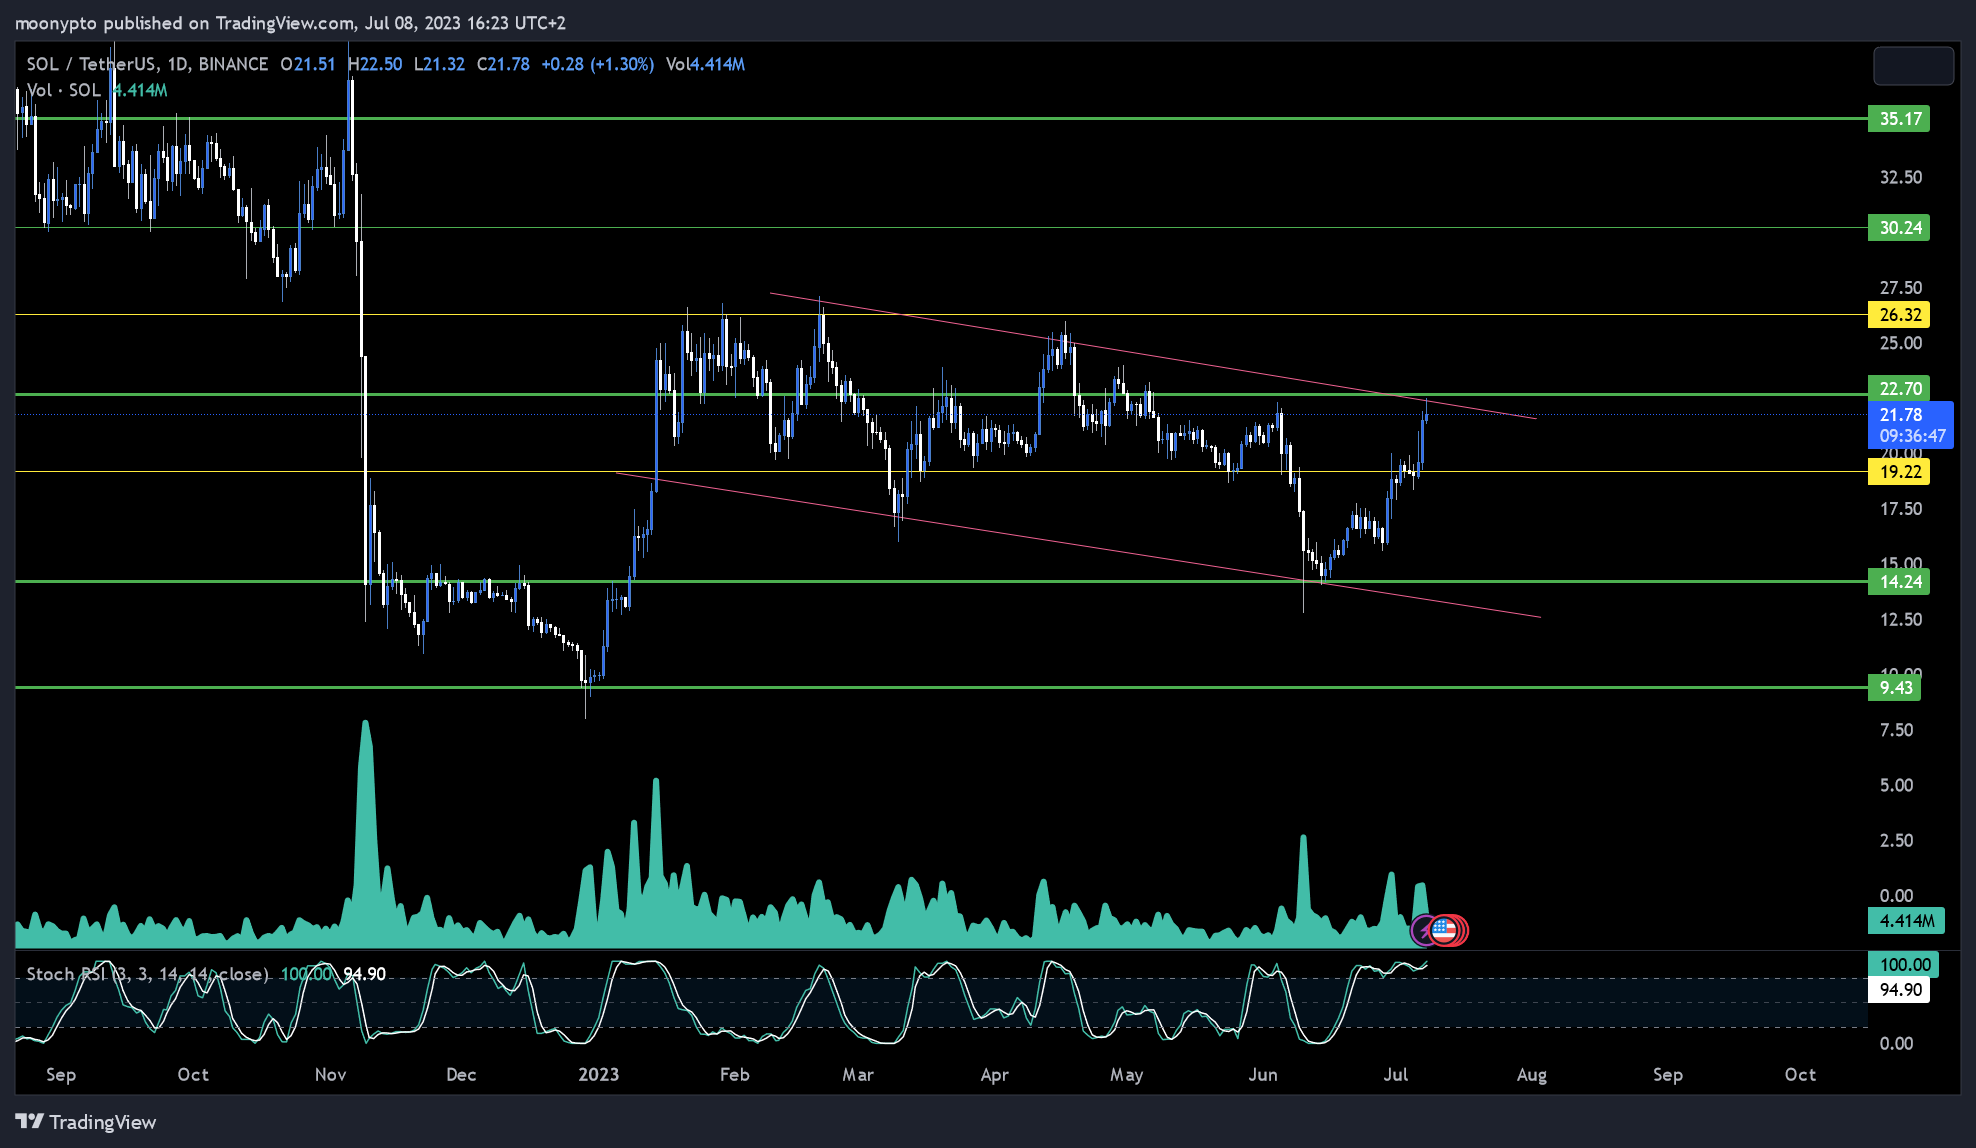Select the 26.32 yellow price label

point(1899,315)
